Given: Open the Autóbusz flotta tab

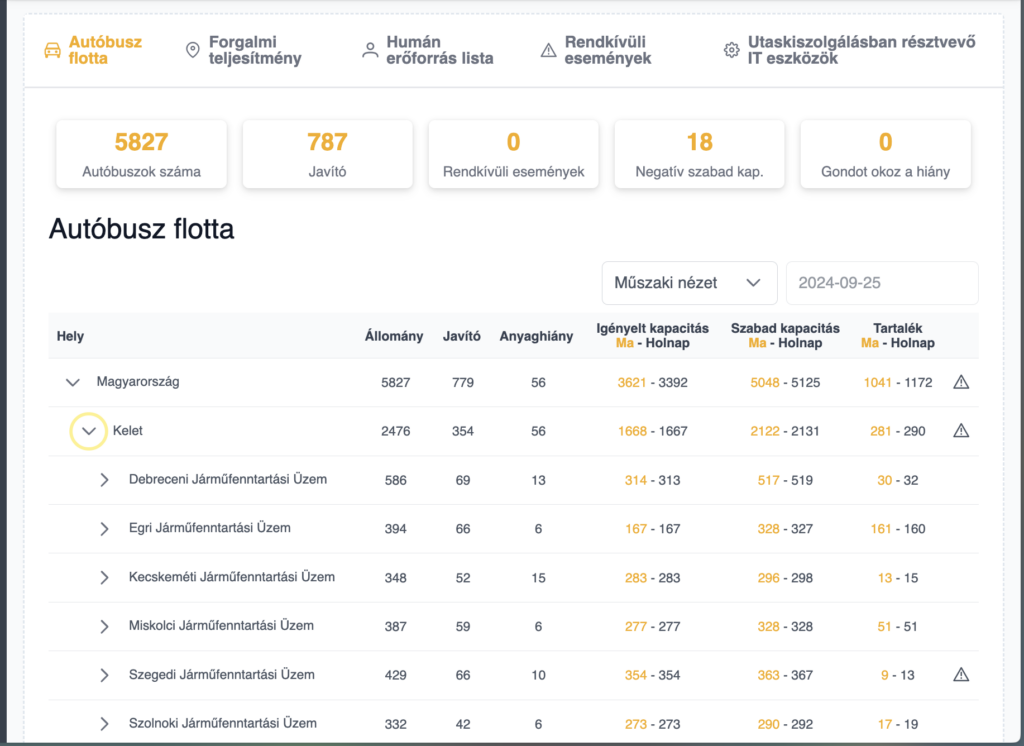Looking at the screenshot, I should click(x=93, y=50).
